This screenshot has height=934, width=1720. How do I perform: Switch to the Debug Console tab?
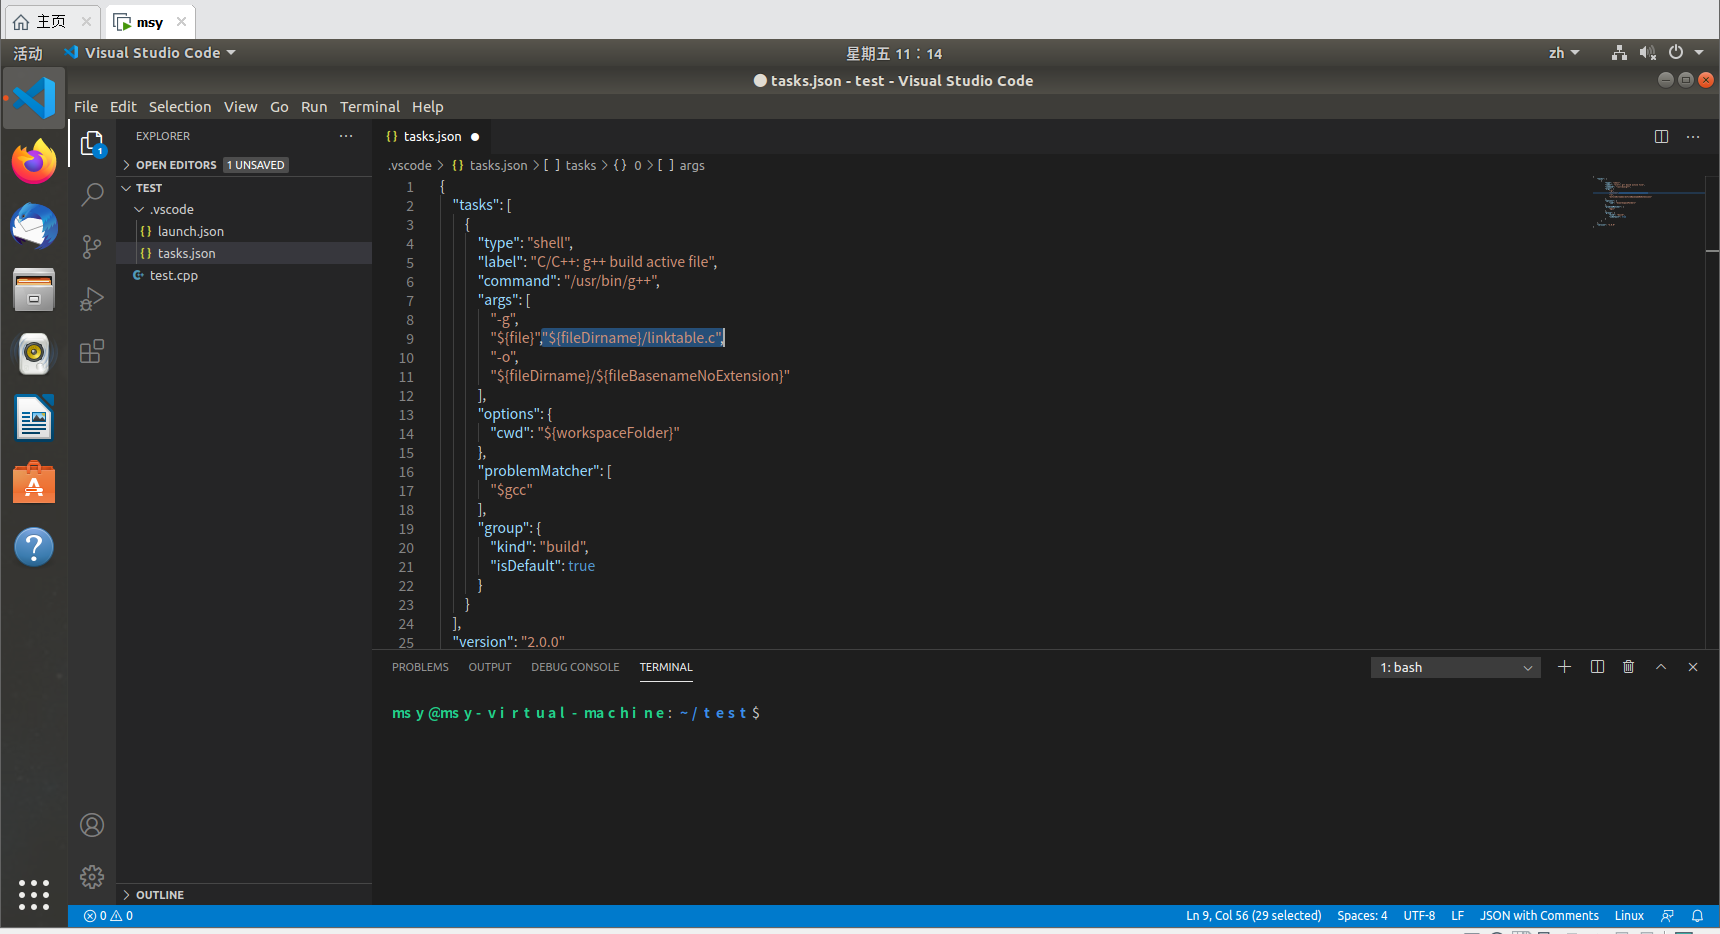click(x=575, y=667)
